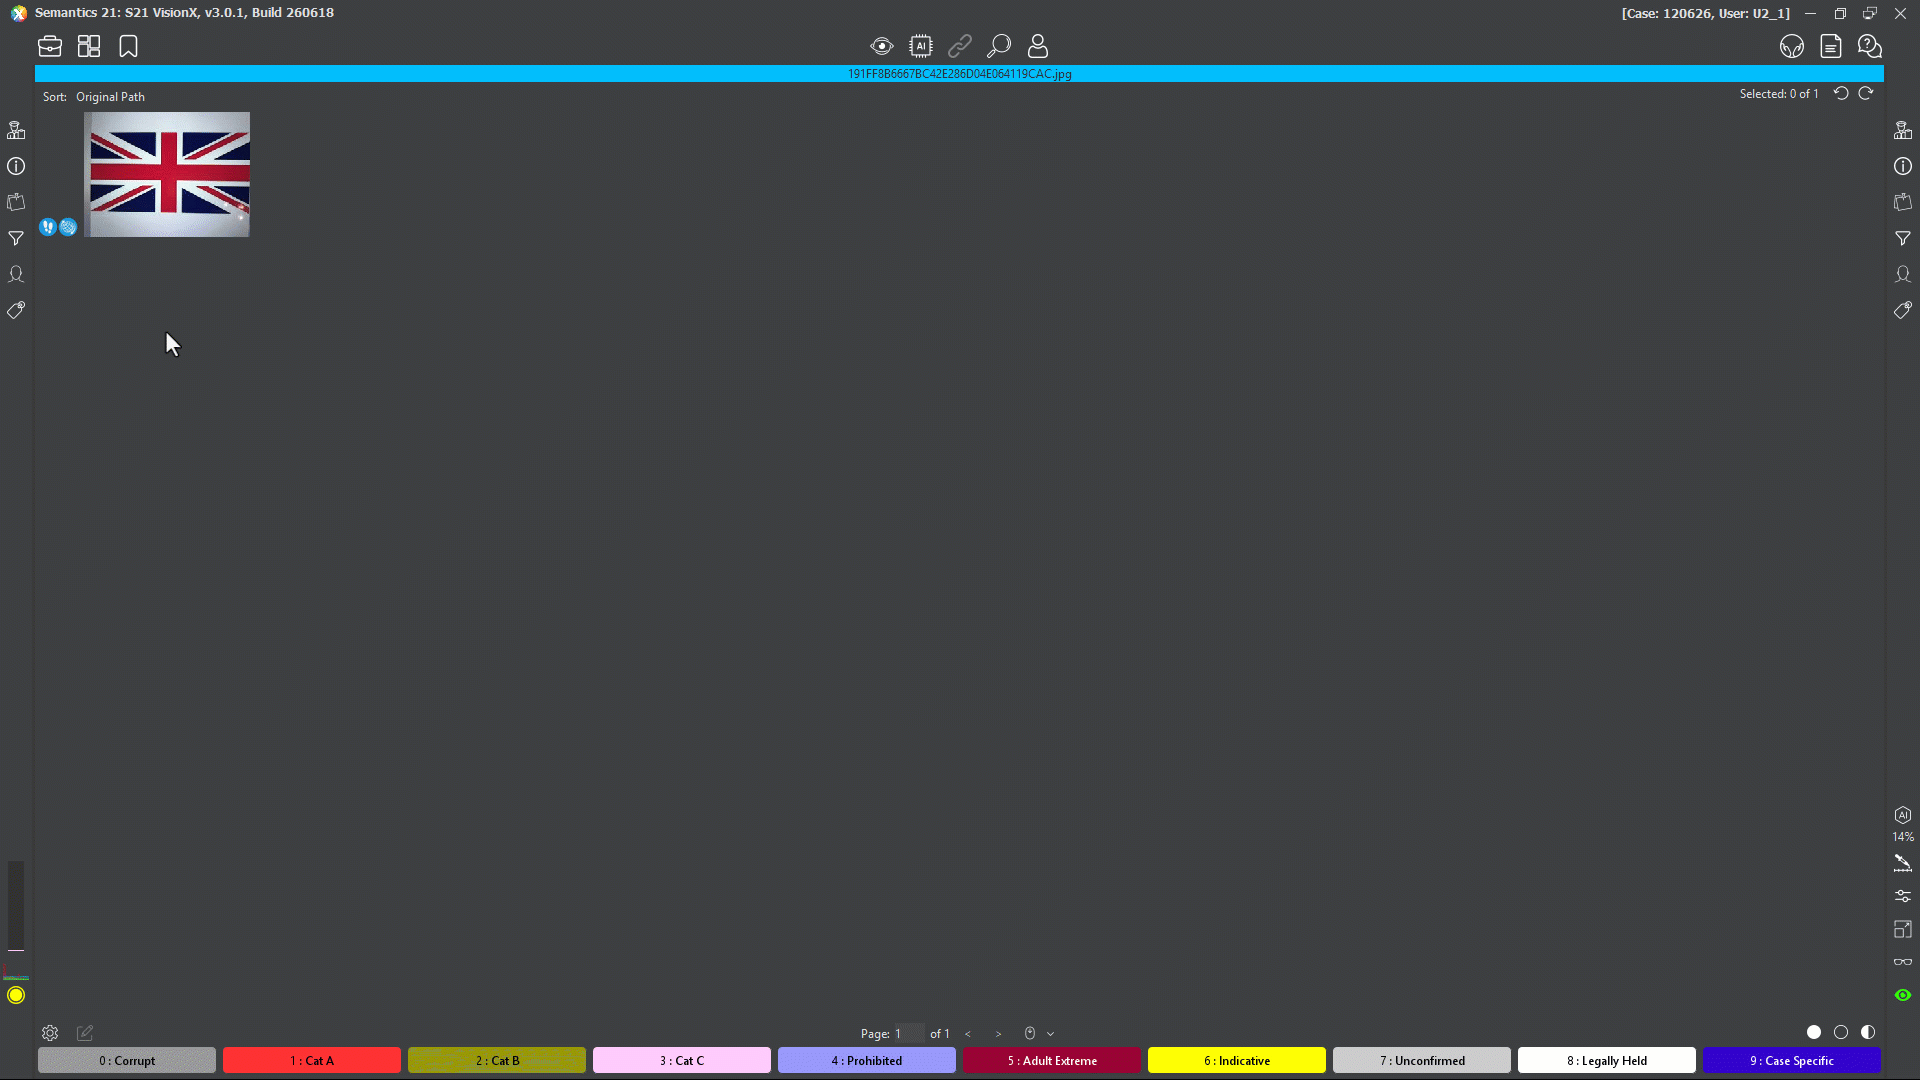This screenshot has height=1080, width=1920.
Task: Click the edit pencil icon near the gear
Action: pos(85,1033)
